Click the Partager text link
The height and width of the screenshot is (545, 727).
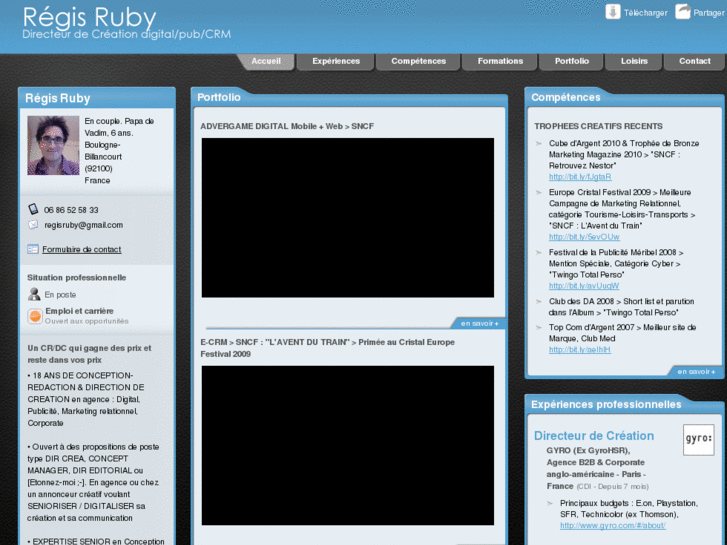click(709, 13)
